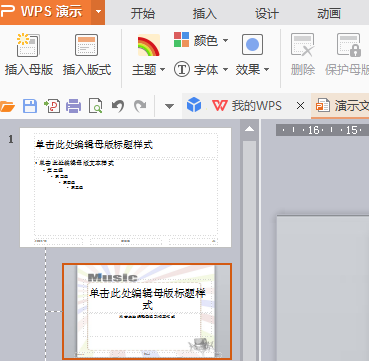The width and height of the screenshot is (369, 361).
Task: Expand the 主题 theme dropdown arrow
Action: pyautogui.click(x=162, y=70)
